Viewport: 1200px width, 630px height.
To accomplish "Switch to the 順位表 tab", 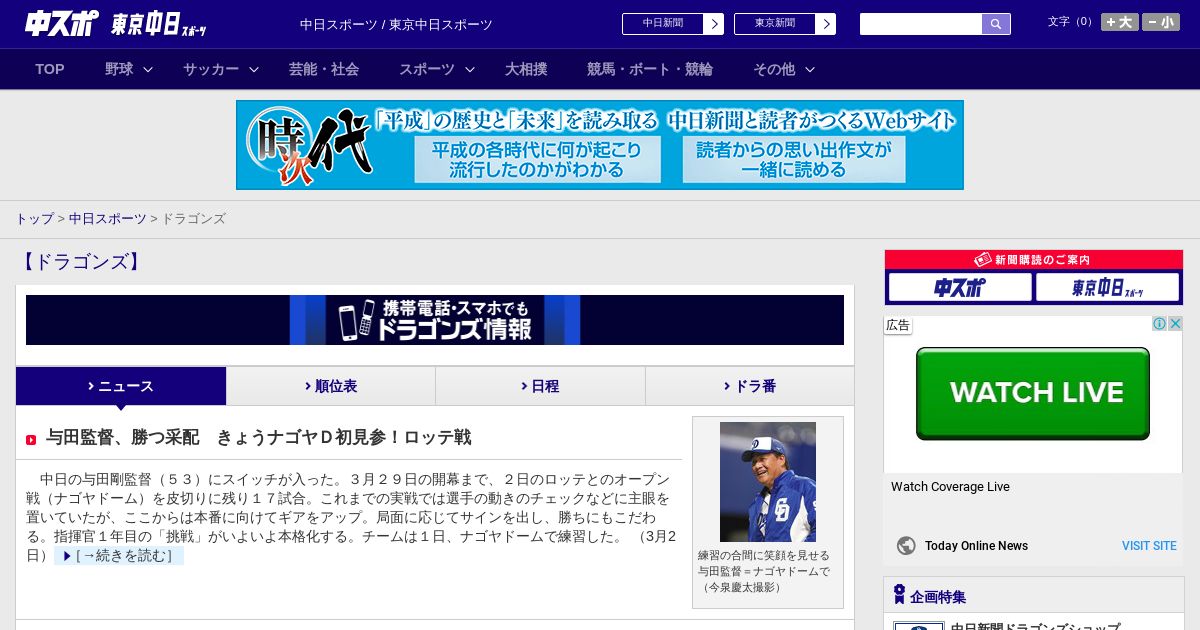I will coord(331,386).
